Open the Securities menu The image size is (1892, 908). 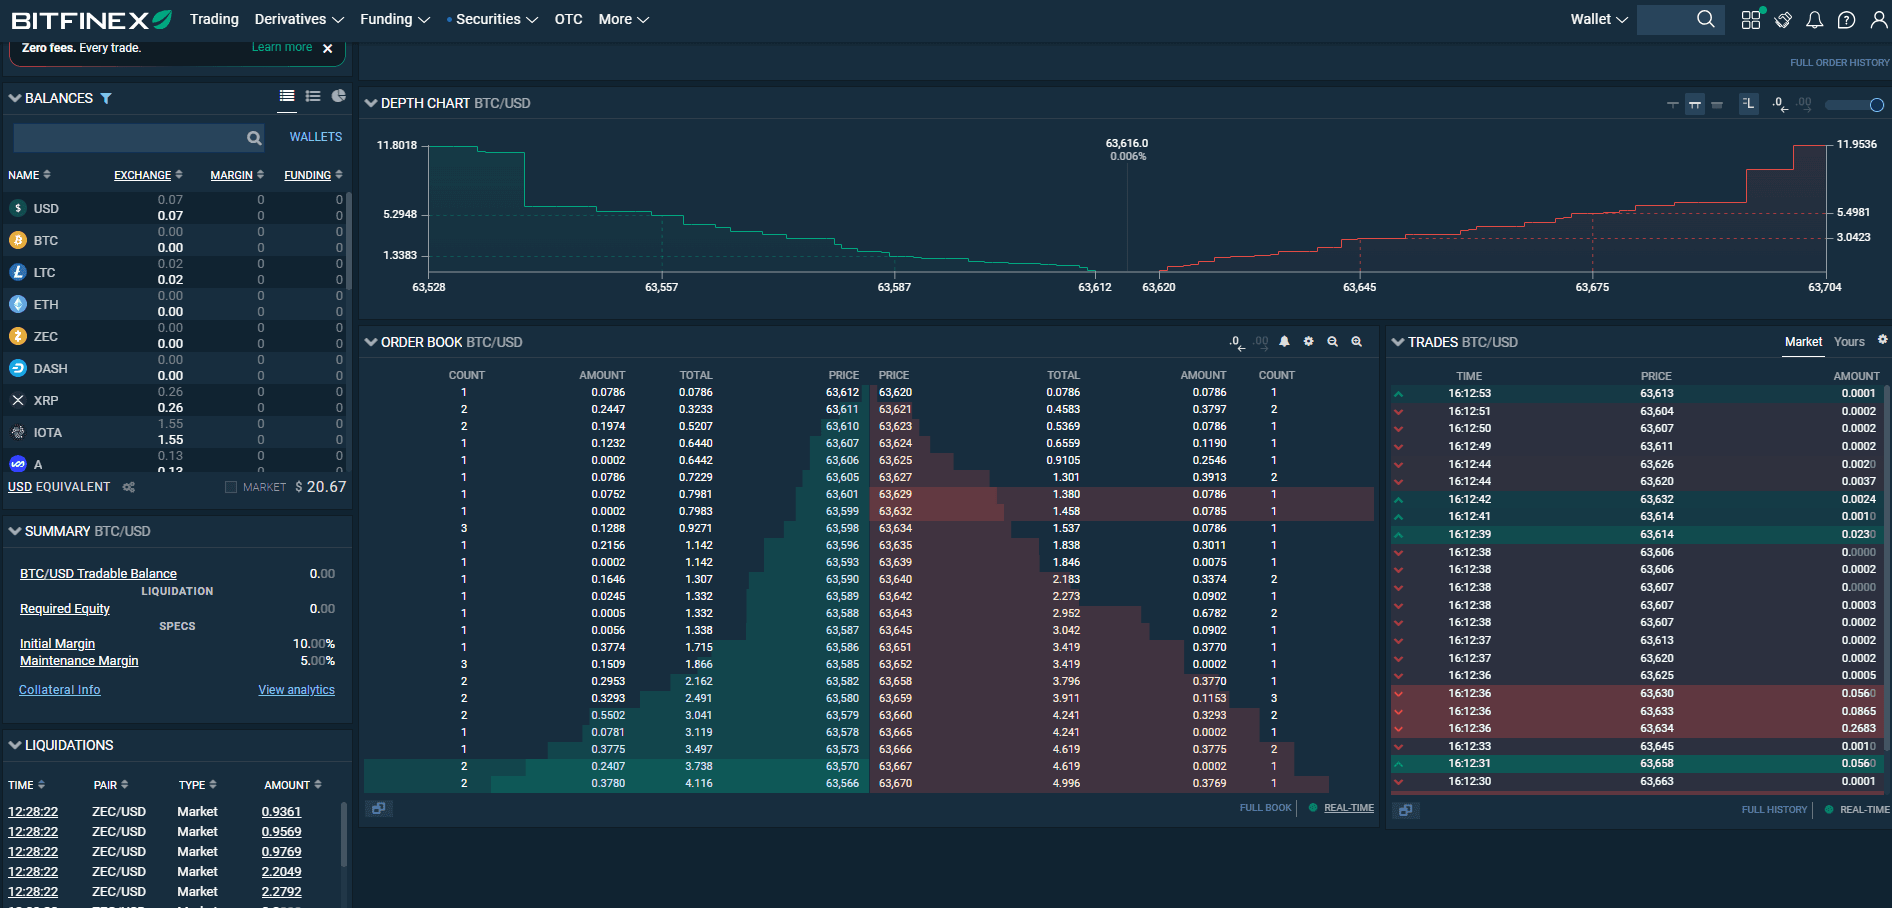[x=496, y=19]
